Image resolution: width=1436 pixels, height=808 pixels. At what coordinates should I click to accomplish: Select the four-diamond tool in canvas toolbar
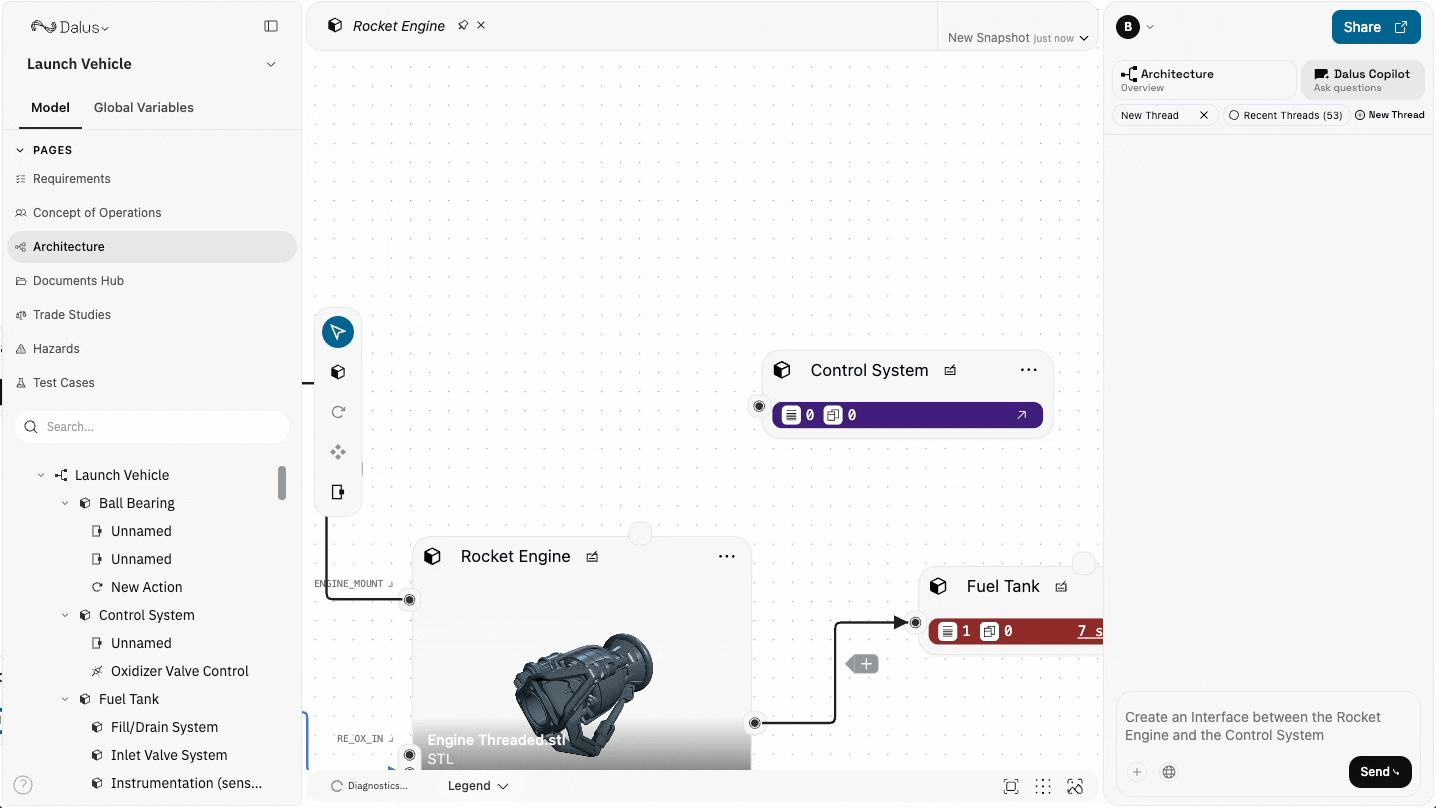[338, 452]
